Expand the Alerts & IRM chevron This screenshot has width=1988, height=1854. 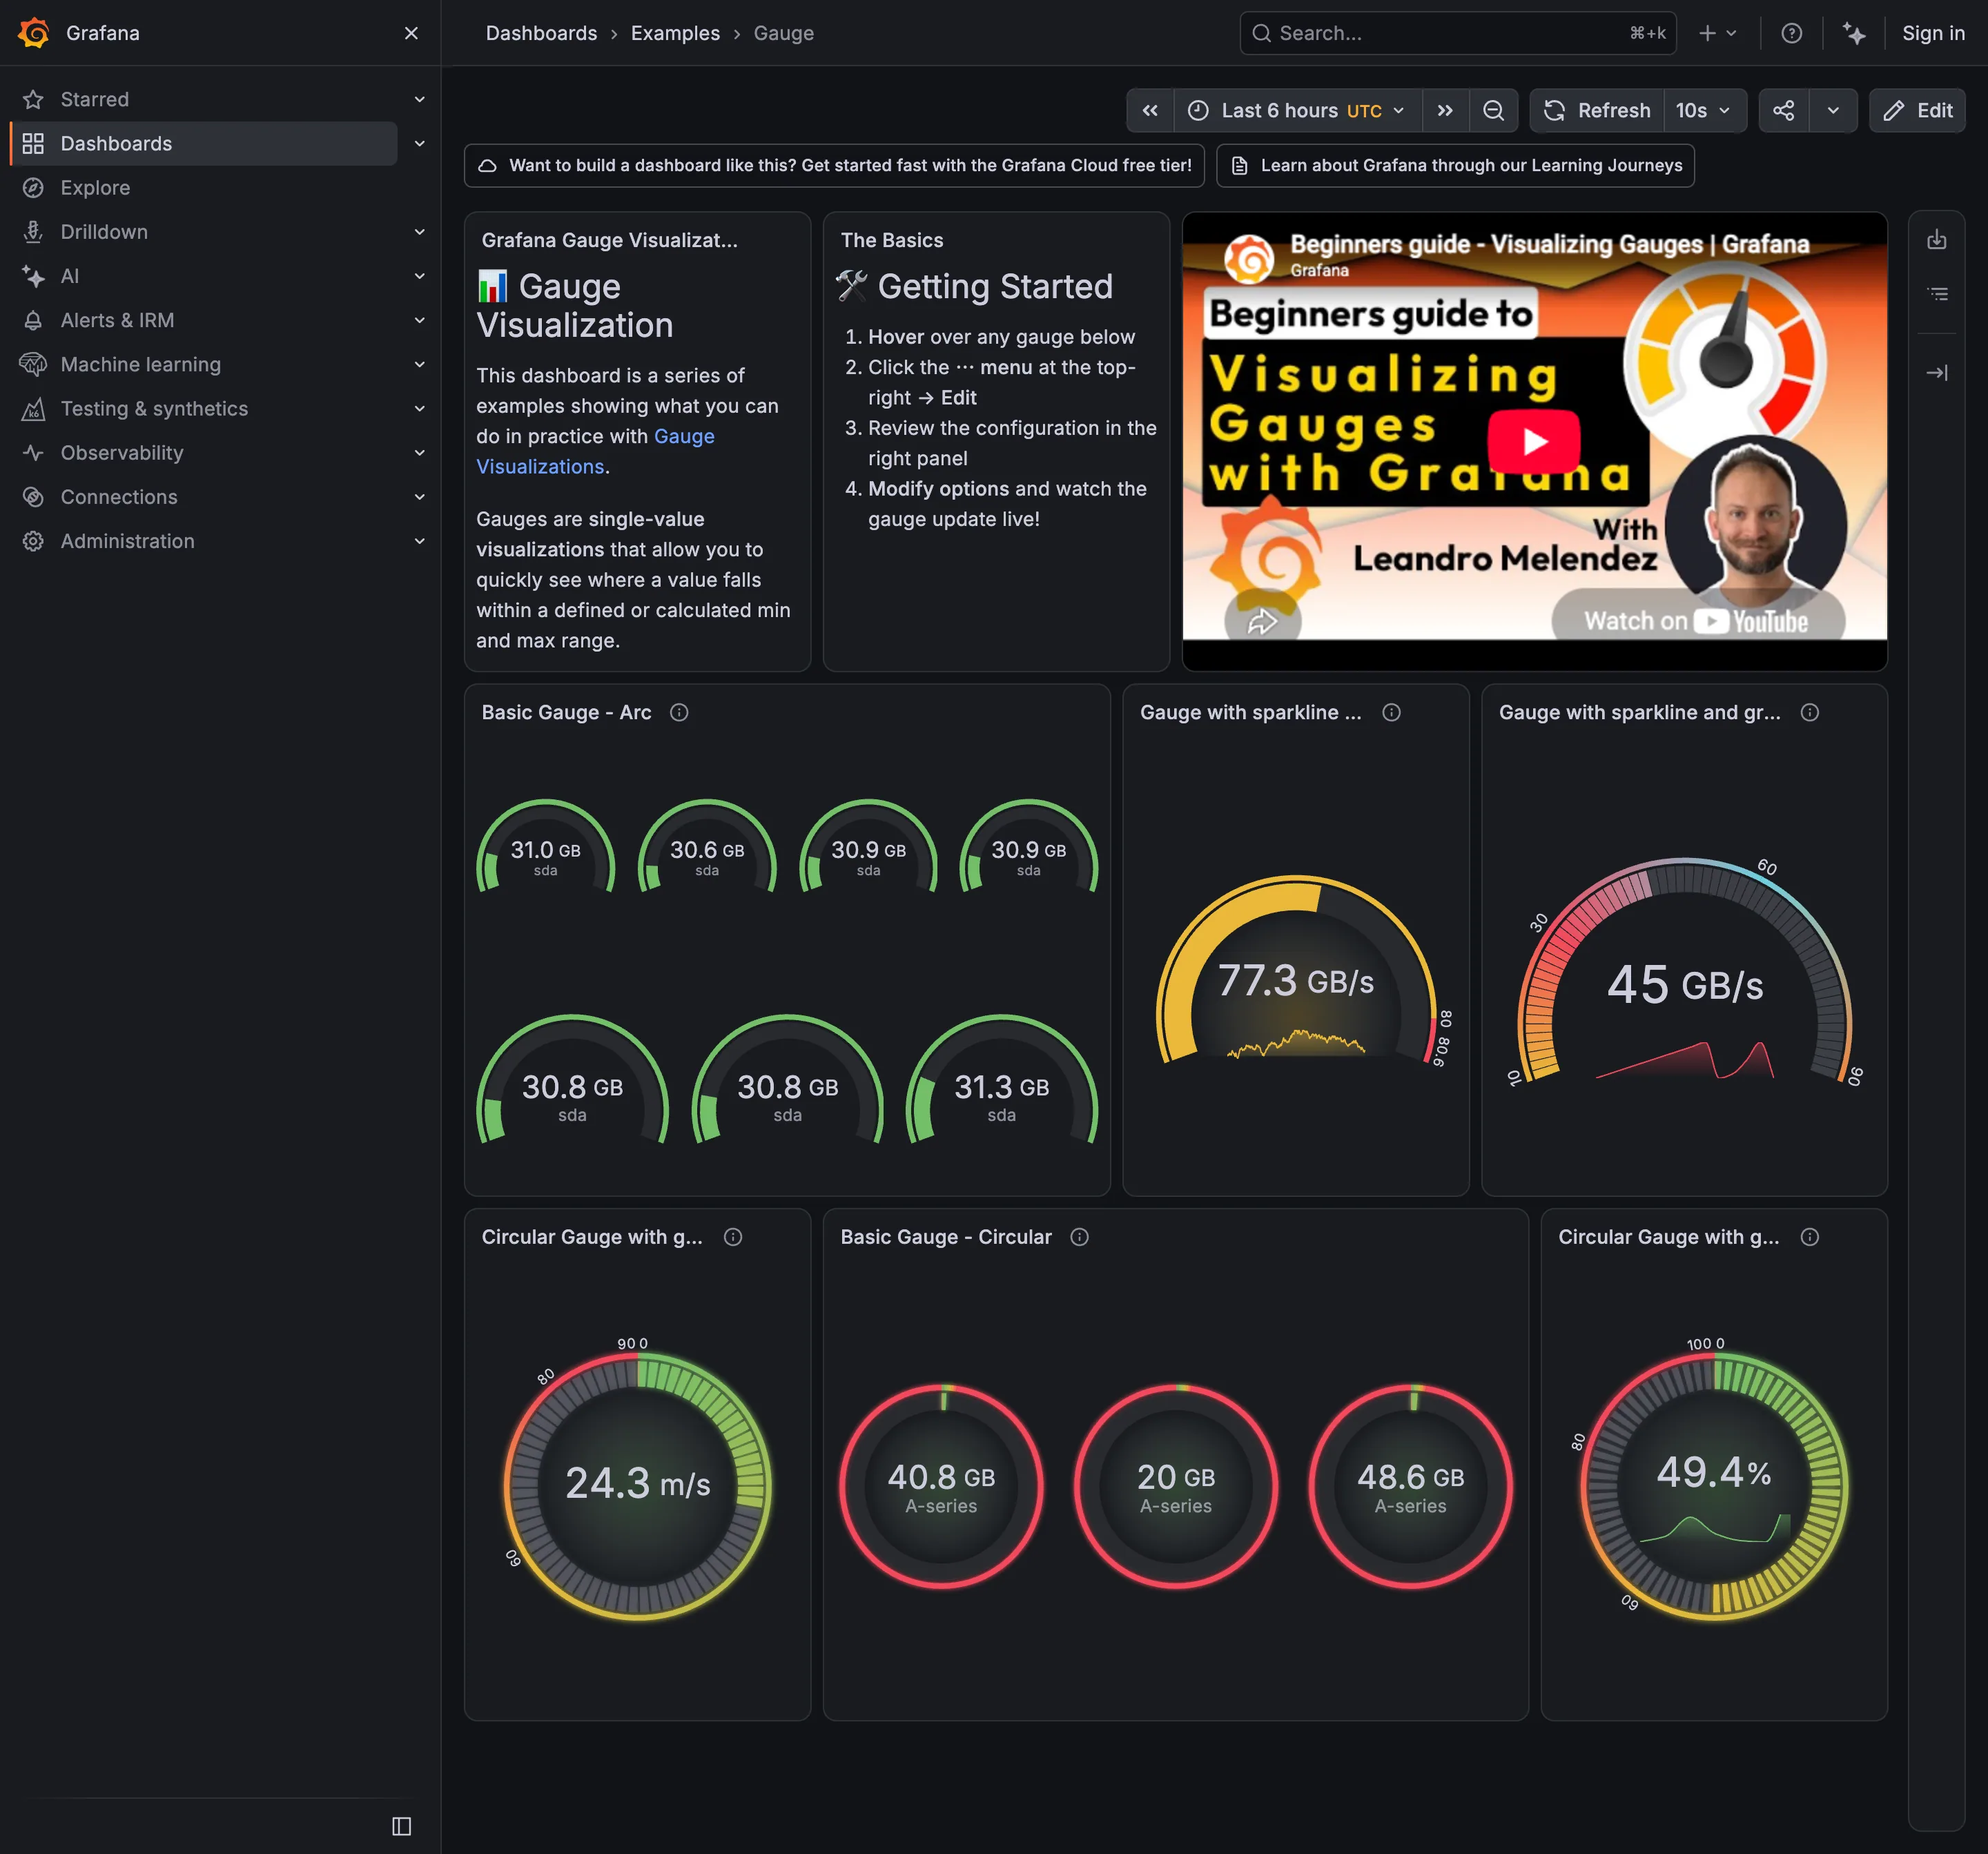[x=420, y=320]
